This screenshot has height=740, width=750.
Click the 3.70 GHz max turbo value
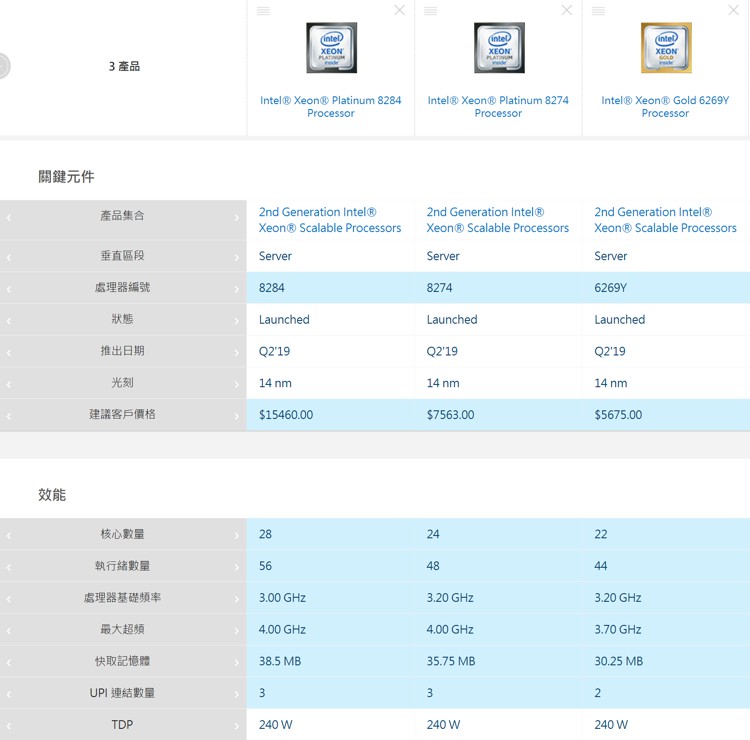point(618,630)
